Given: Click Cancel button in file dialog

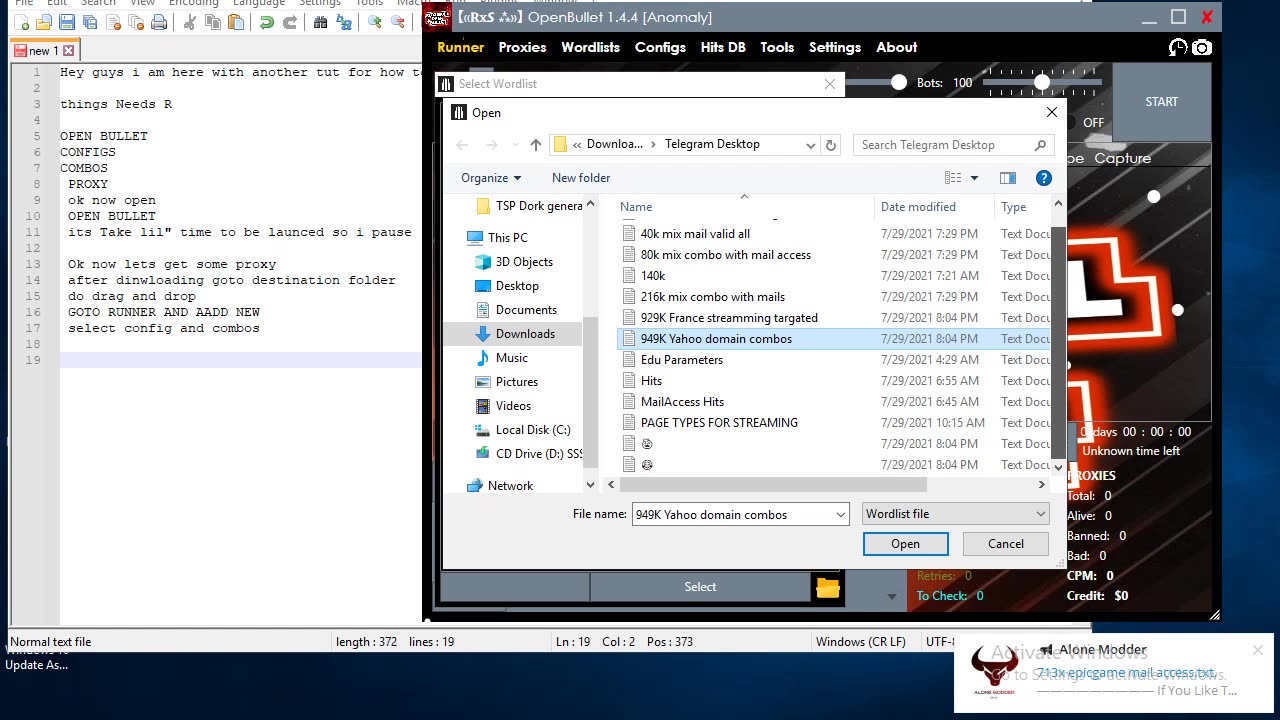Looking at the screenshot, I should pos(1005,544).
